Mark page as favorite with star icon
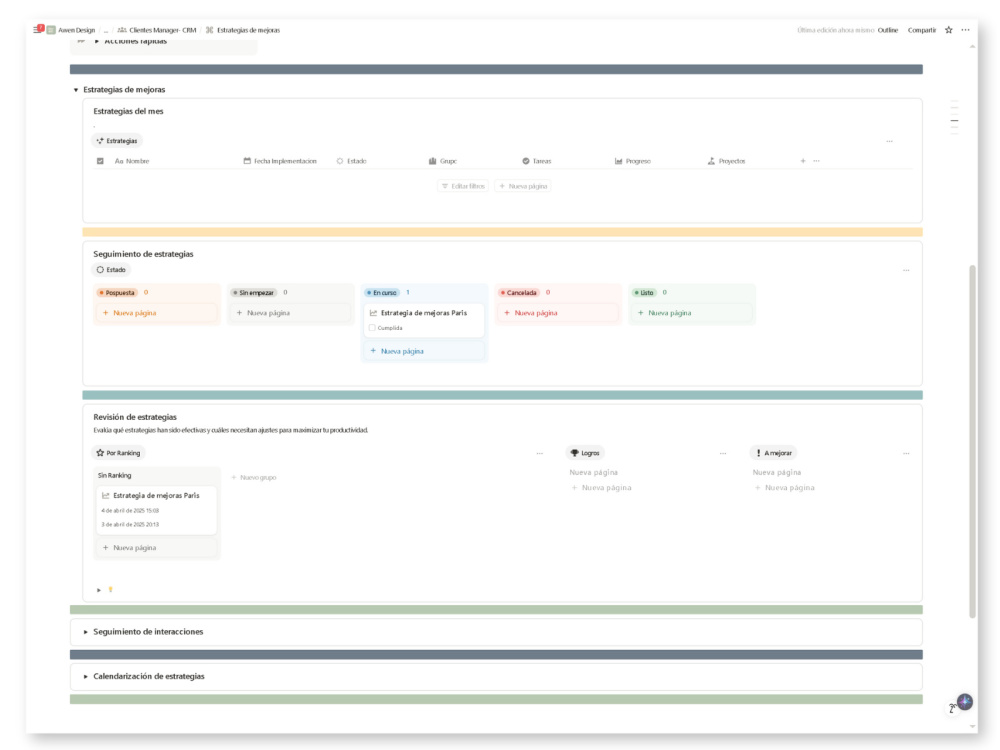Image resolution: width=1000 pixels, height=750 pixels. [948, 30]
